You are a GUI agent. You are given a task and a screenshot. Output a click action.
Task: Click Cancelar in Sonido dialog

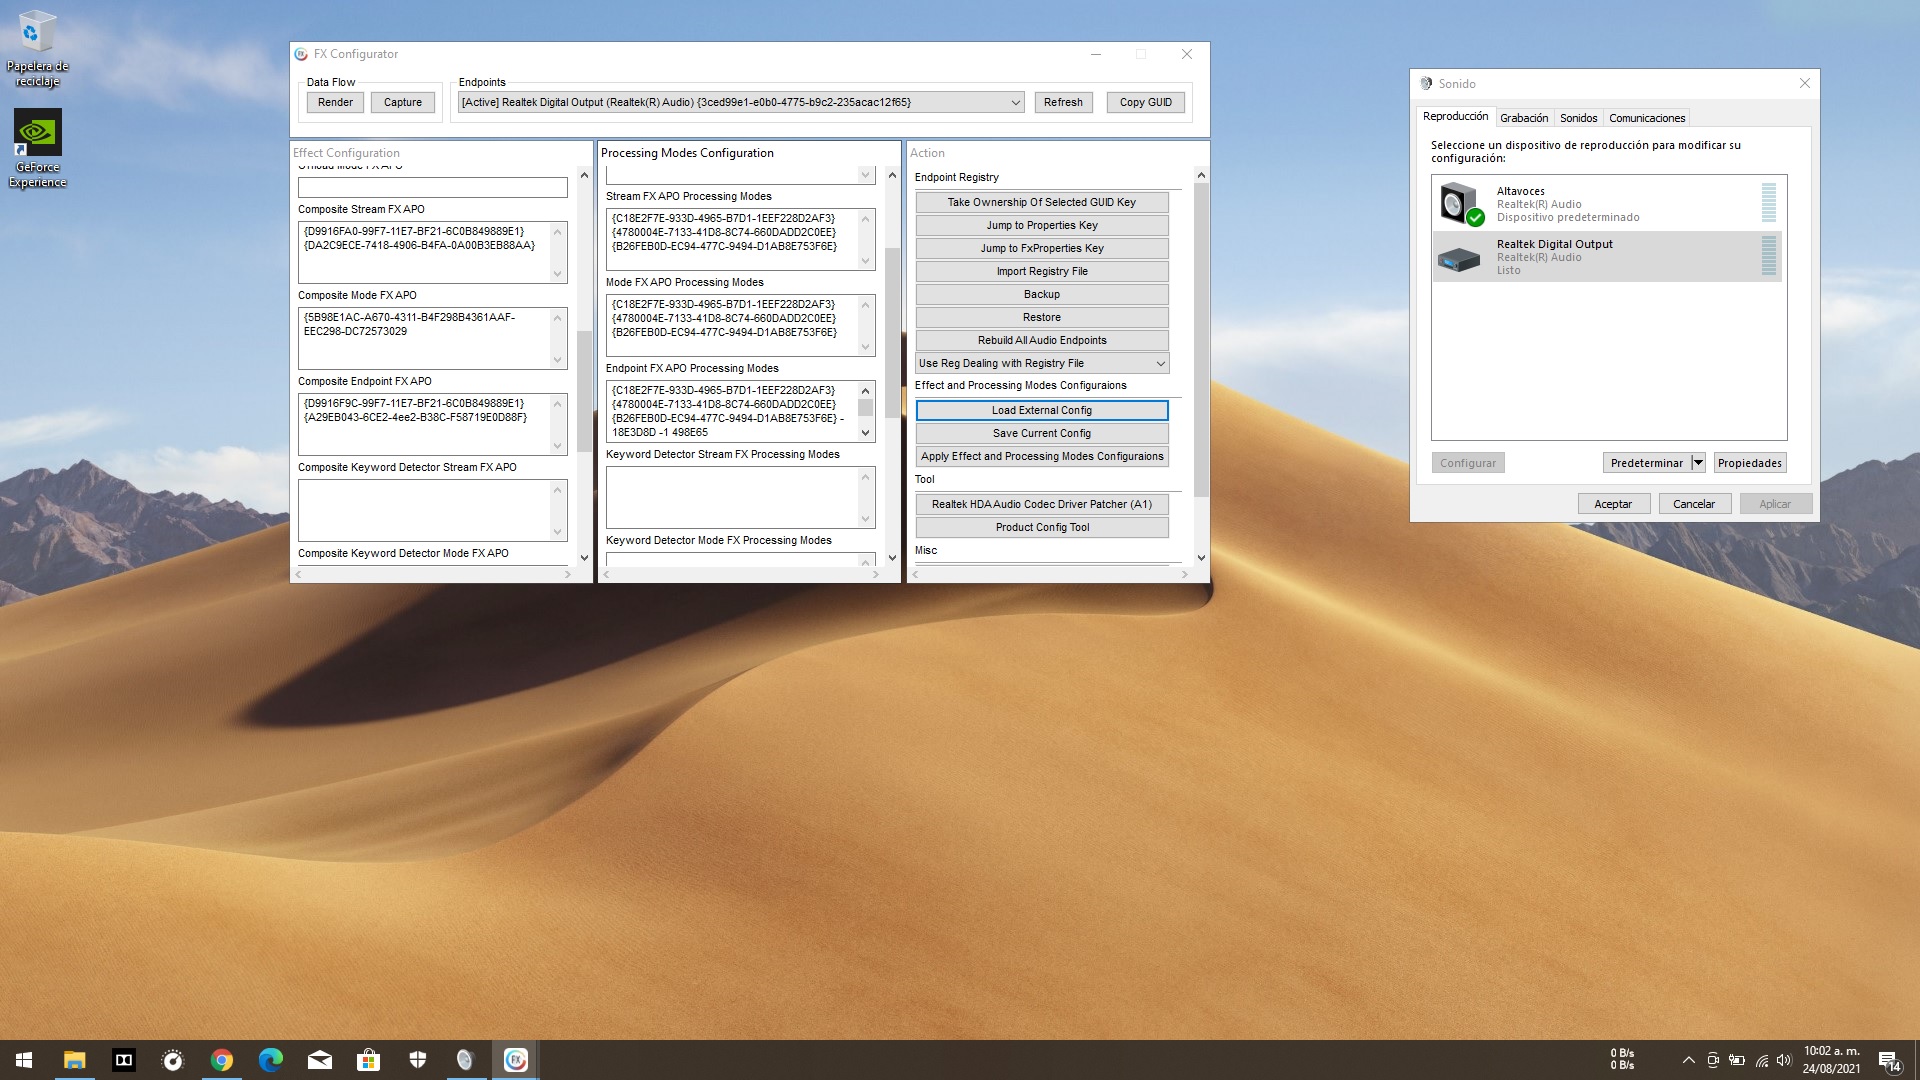pyautogui.click(x=1694, y=504)
